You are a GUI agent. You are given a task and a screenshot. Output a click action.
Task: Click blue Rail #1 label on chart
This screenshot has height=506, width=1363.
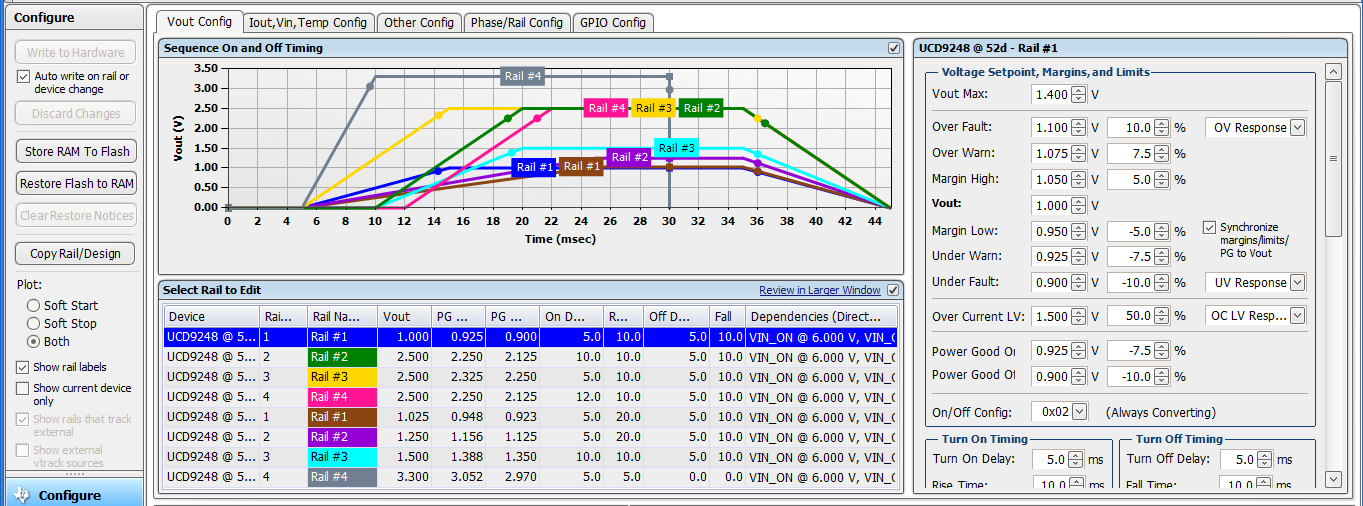[x=535, y=167]
